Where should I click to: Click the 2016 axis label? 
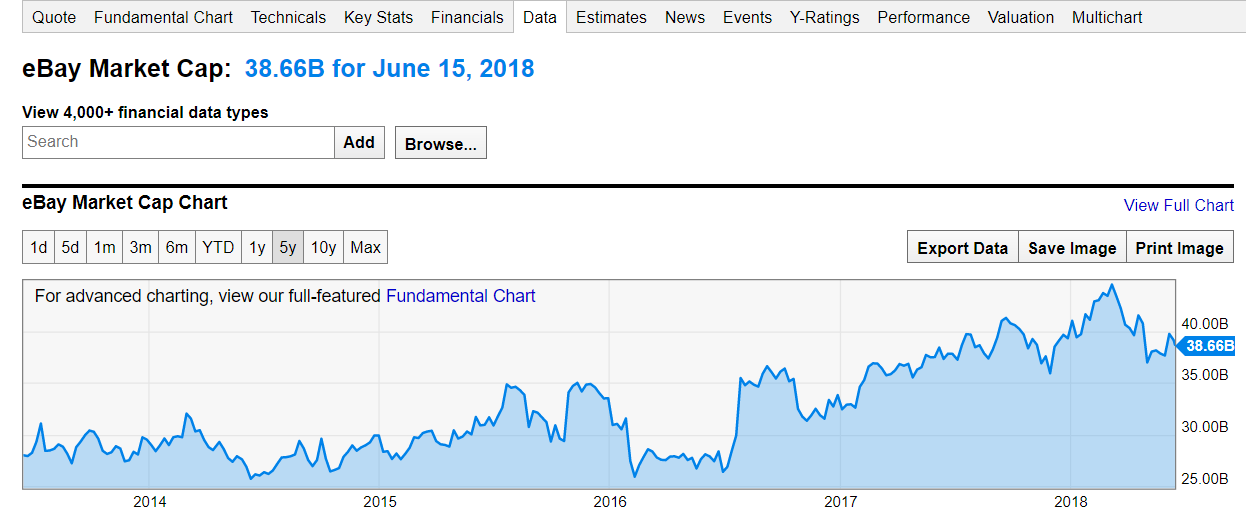610,501
